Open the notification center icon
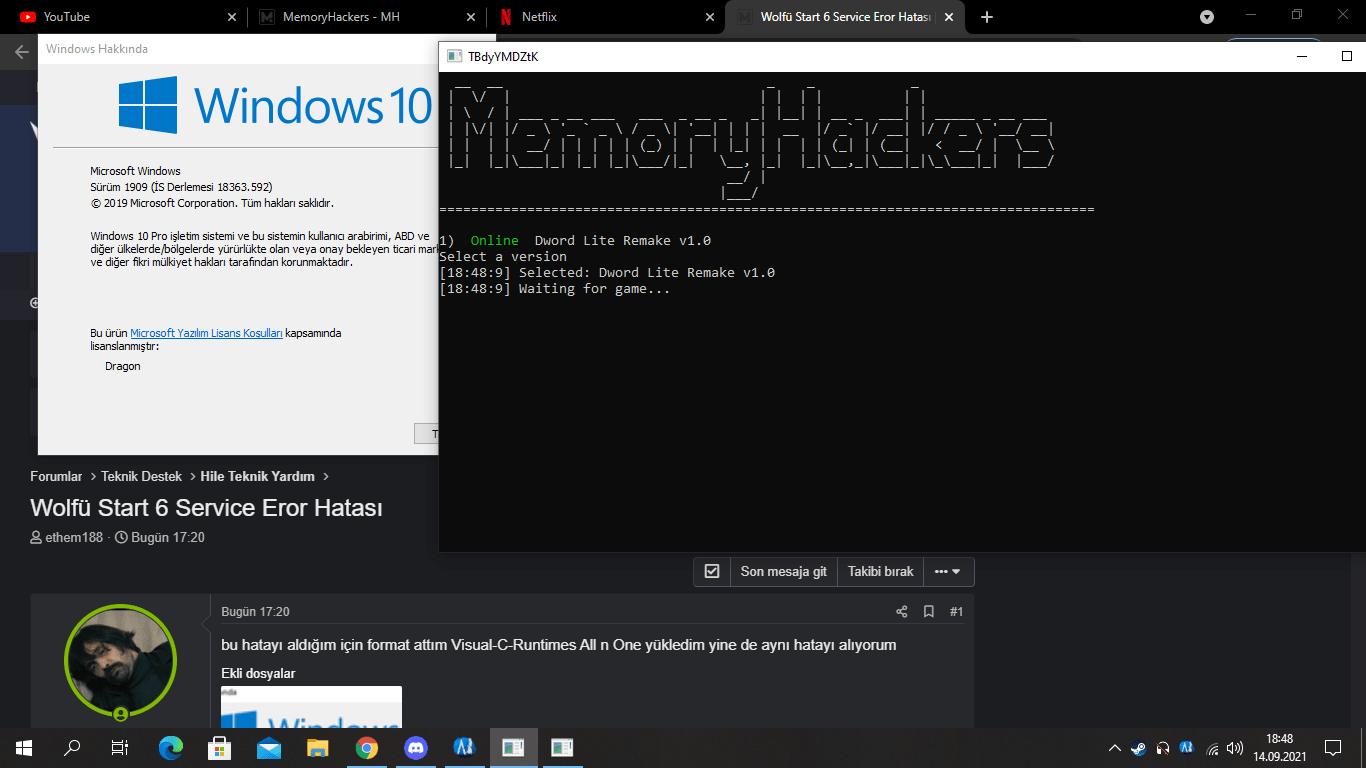Viewport: 1366px width, 768px height. (x=1333, y=747)
